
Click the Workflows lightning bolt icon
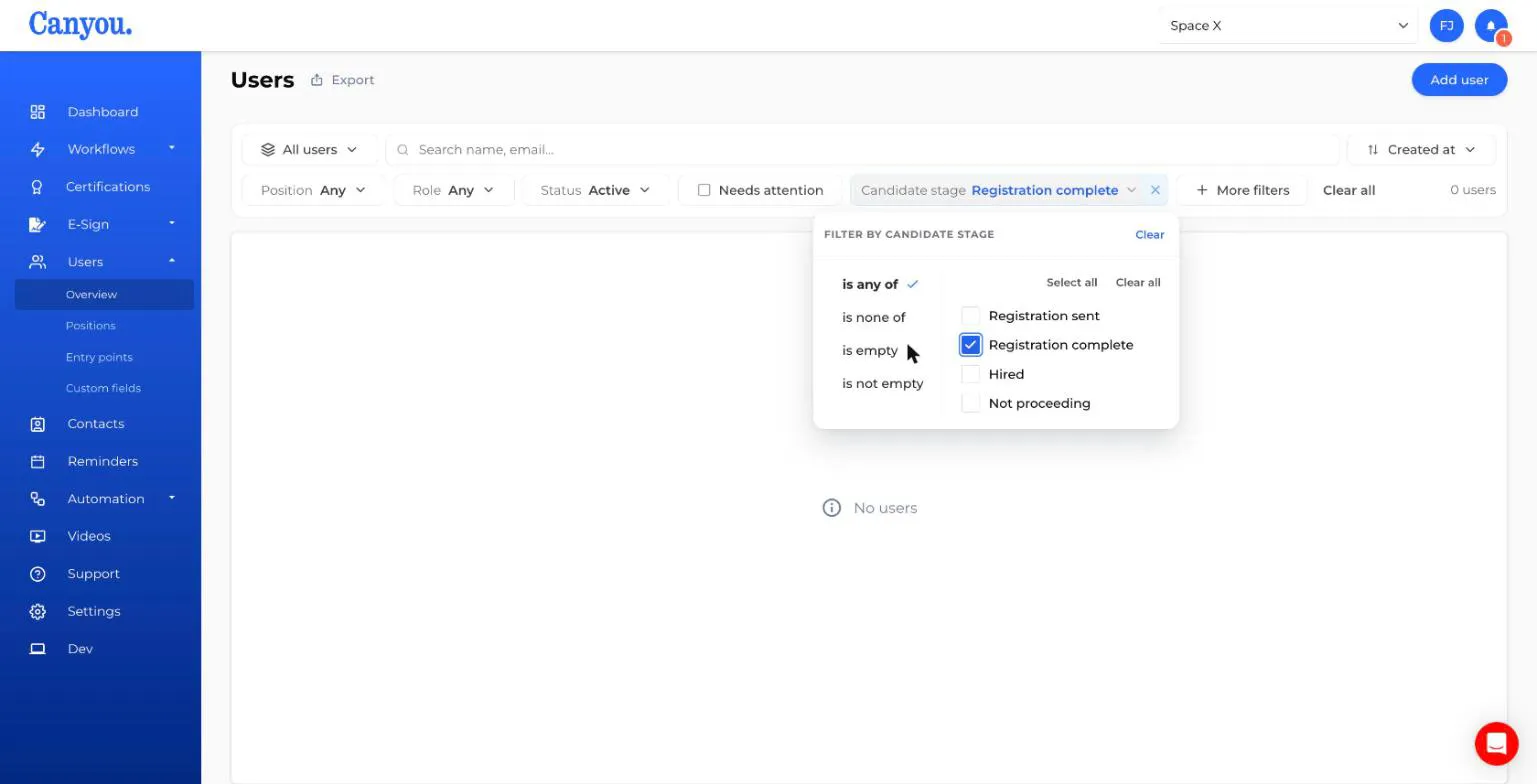38,149
